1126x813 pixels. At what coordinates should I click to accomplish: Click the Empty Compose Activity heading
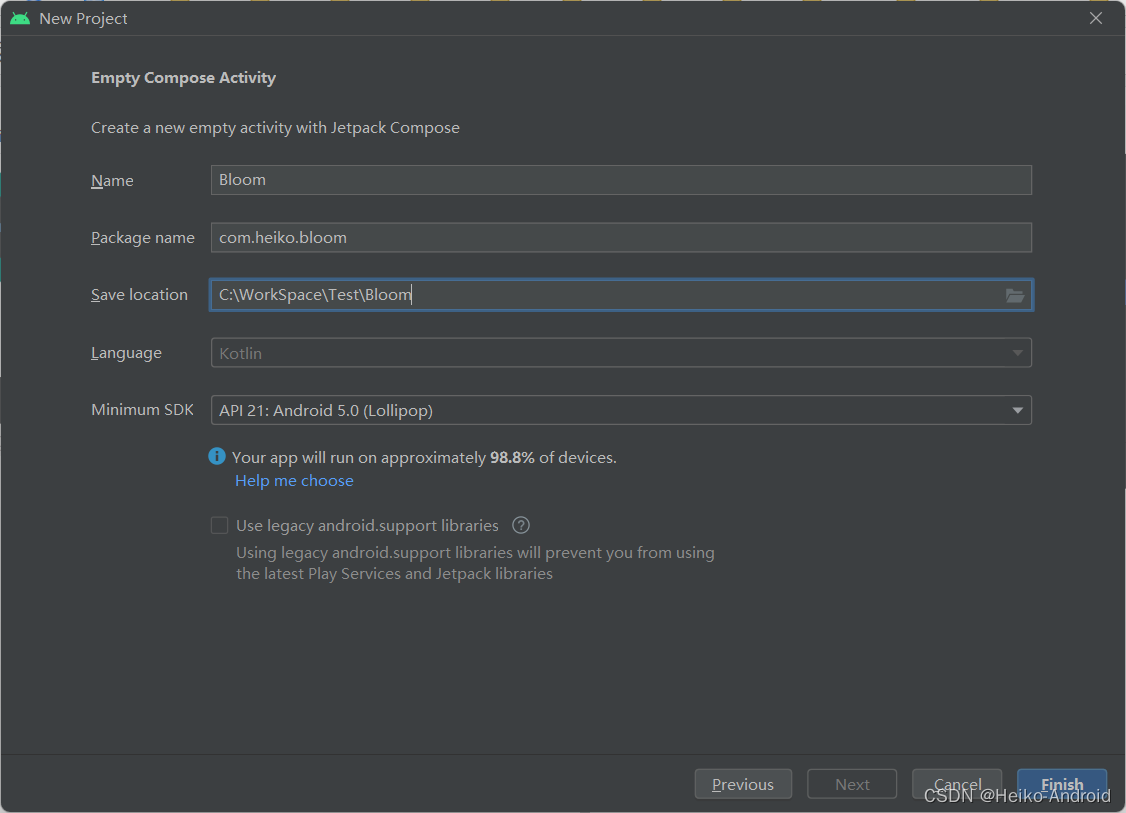click(x=183, y=78)
